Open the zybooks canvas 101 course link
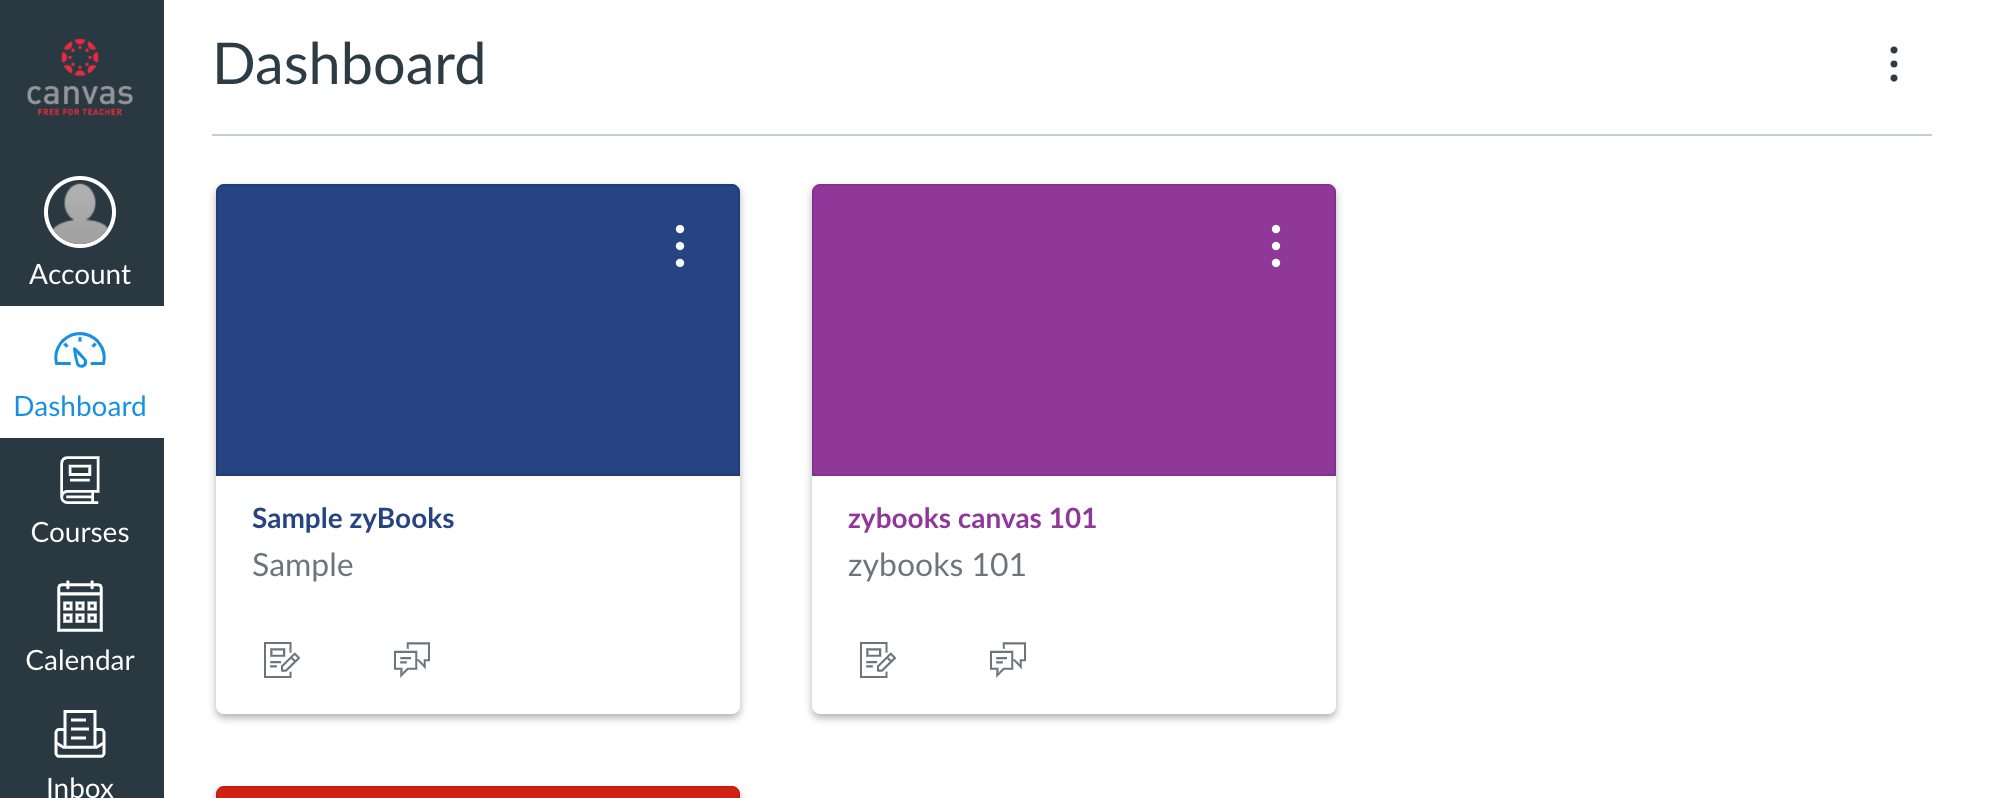Image resolution: width=2008 pixels, height=798 pixels. (x=971, y=518)
